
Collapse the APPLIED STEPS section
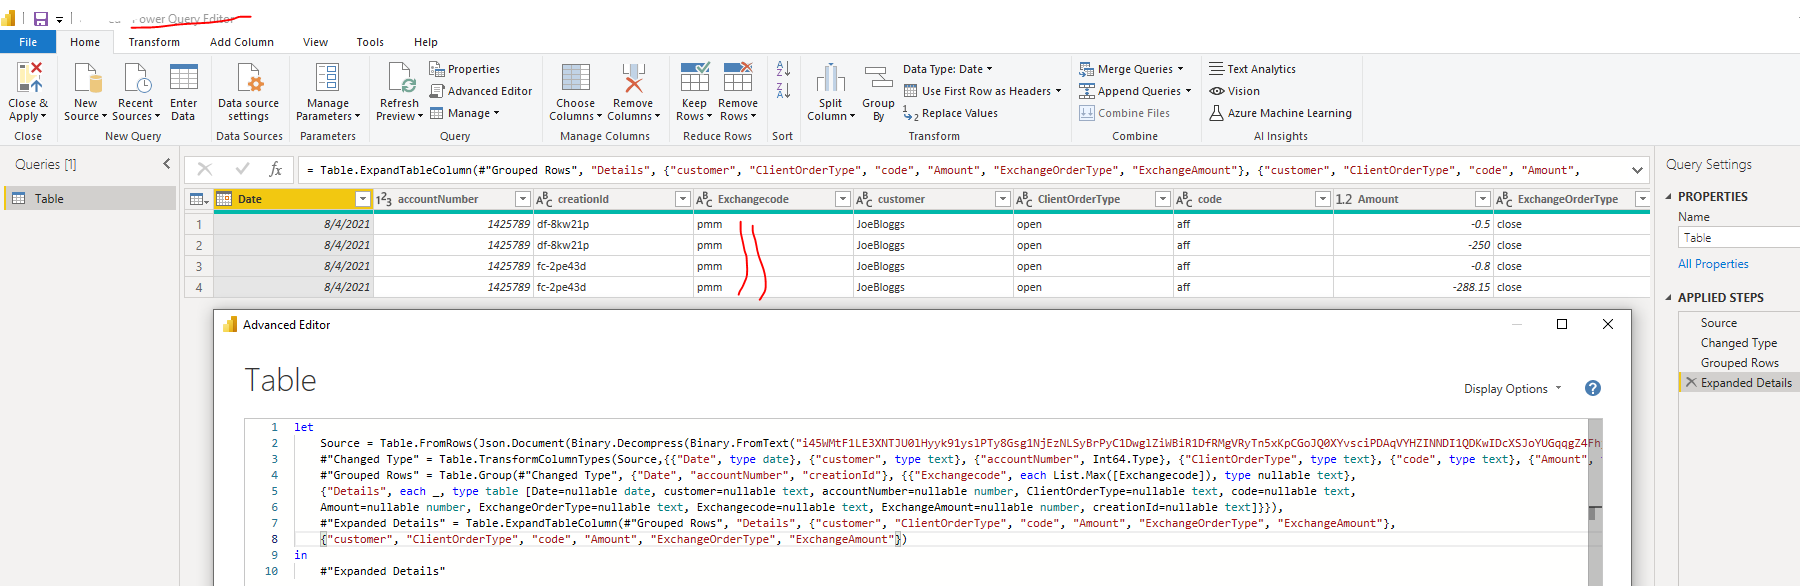(1668, 298)
